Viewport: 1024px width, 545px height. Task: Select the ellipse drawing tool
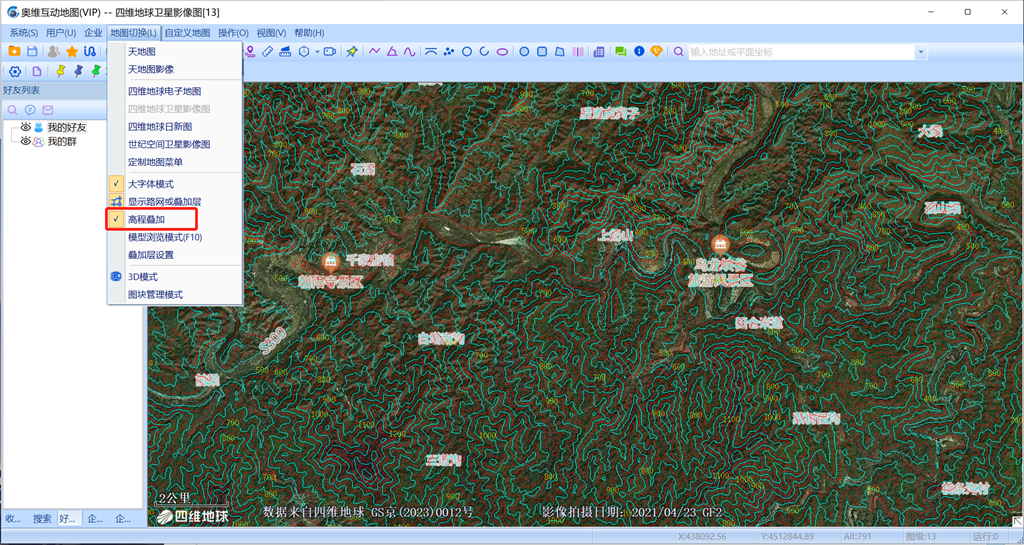[502, 52]
